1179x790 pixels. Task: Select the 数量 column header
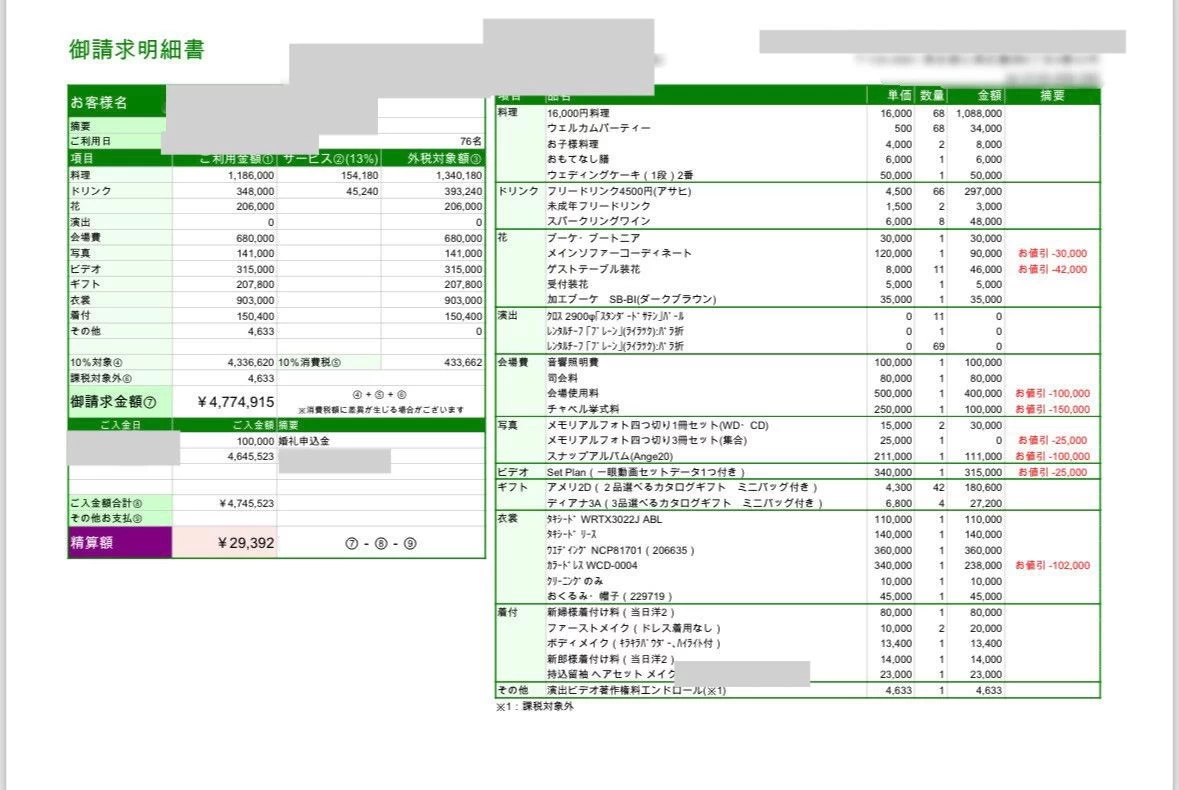(932, 96)
